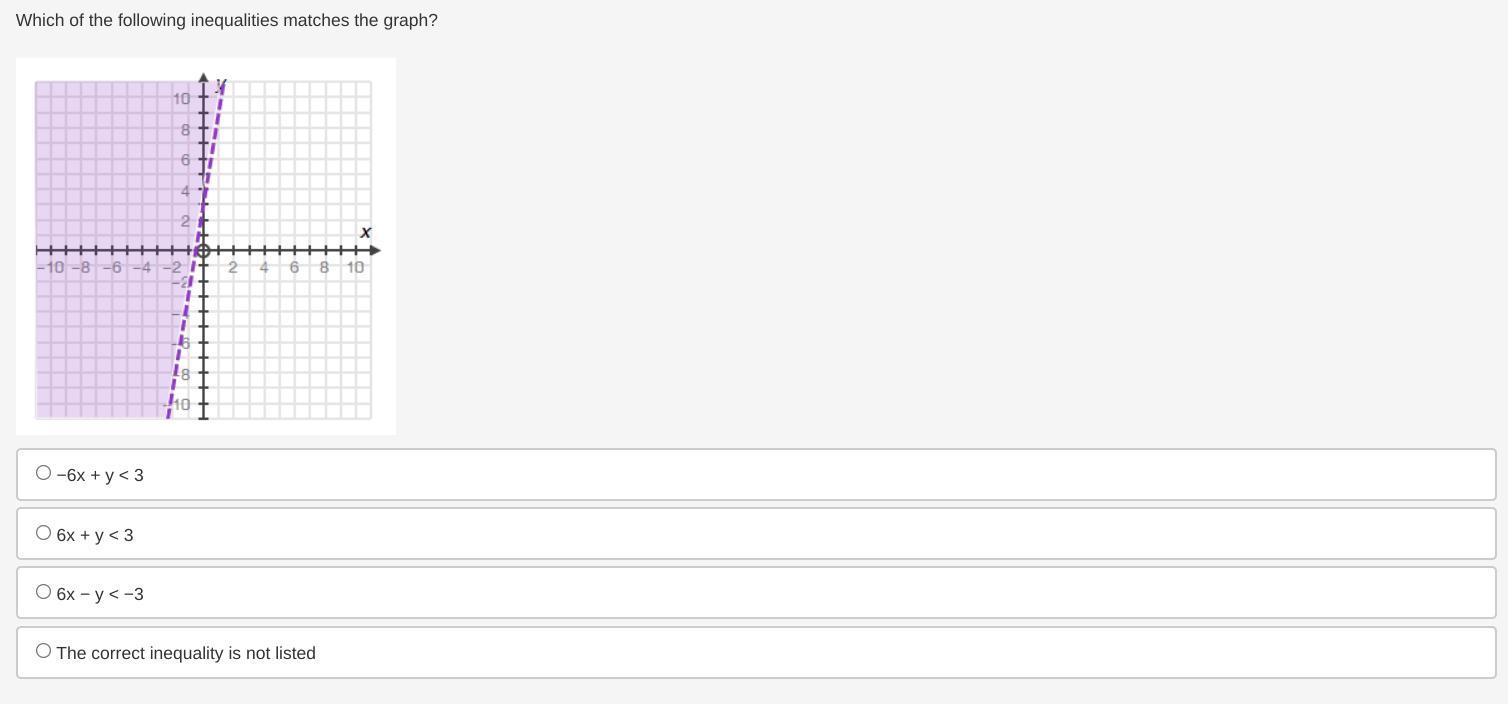Click the x axis label on the graph
This screenshot has height=704, width=1508.
pyautogui.click(x=365, y=232)
